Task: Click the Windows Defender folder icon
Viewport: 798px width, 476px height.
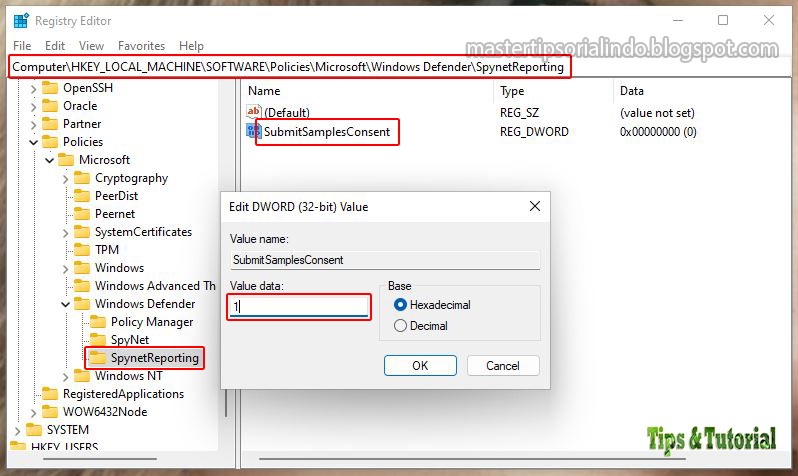Action: tap(81, 303)
